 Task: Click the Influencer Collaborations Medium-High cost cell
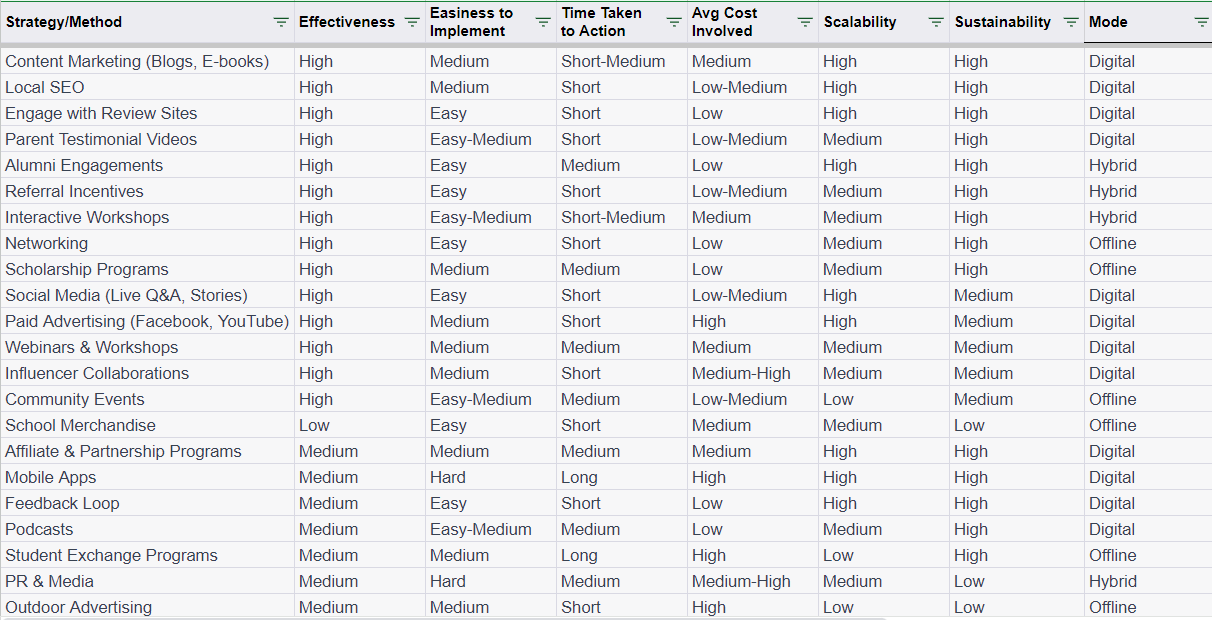(x=741, y=373)
